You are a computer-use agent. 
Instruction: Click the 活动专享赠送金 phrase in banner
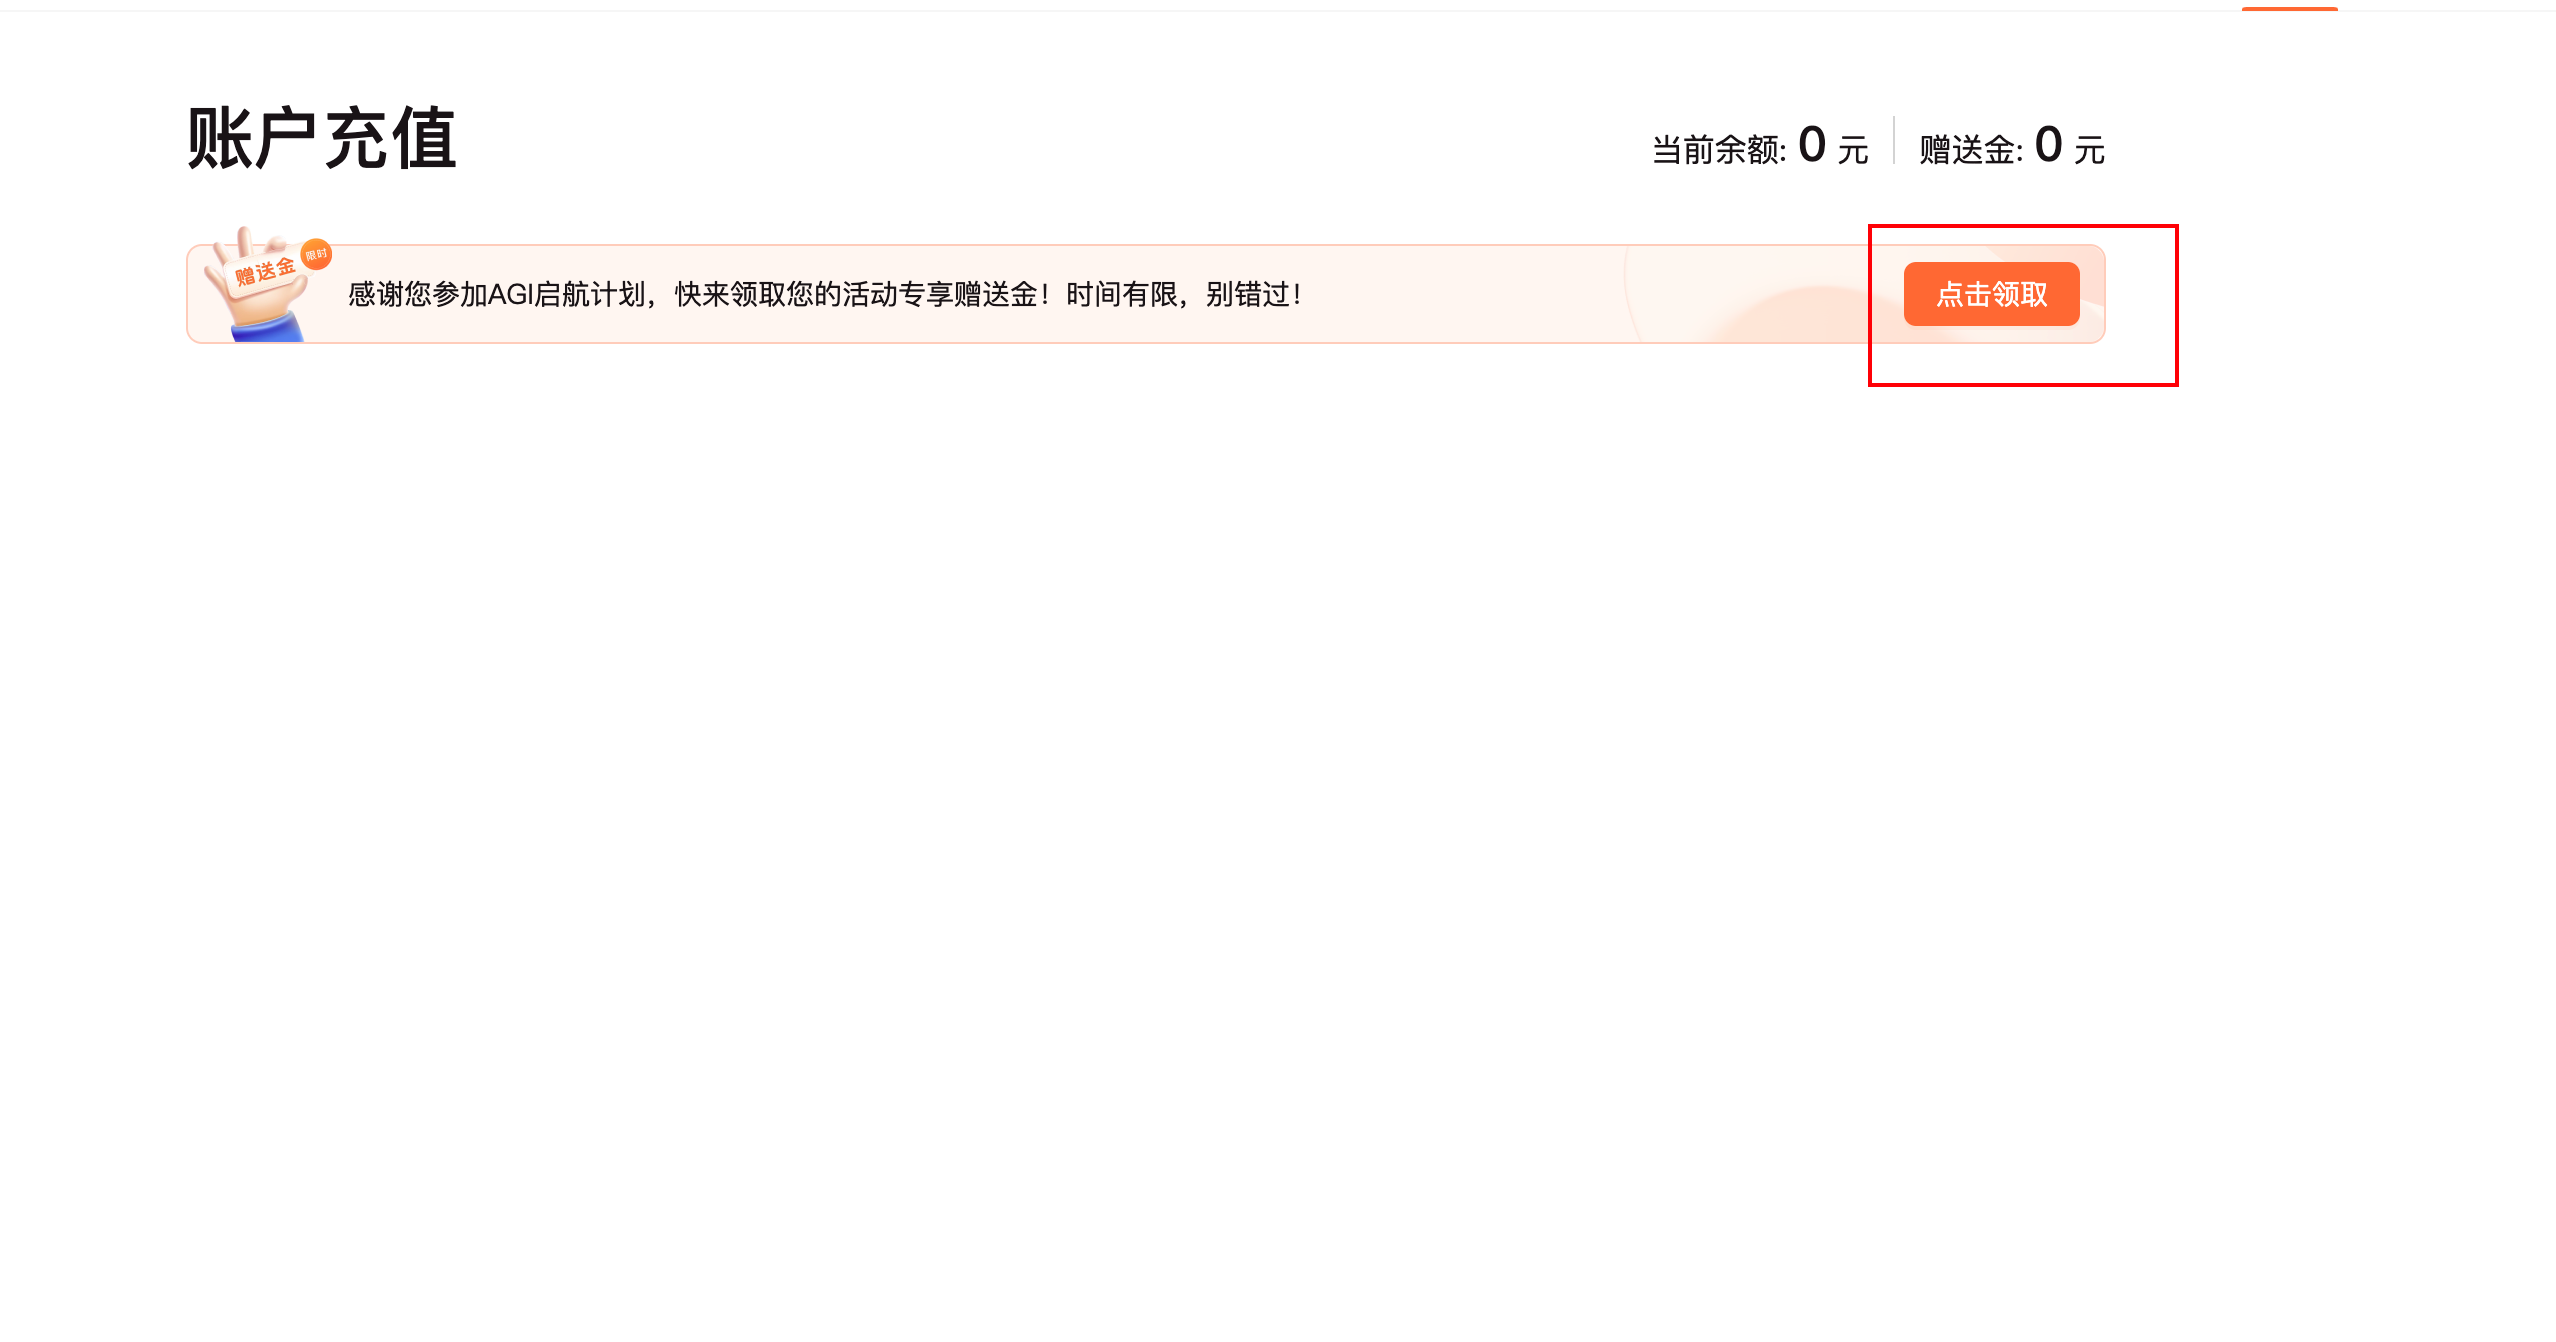pos(940,294)
